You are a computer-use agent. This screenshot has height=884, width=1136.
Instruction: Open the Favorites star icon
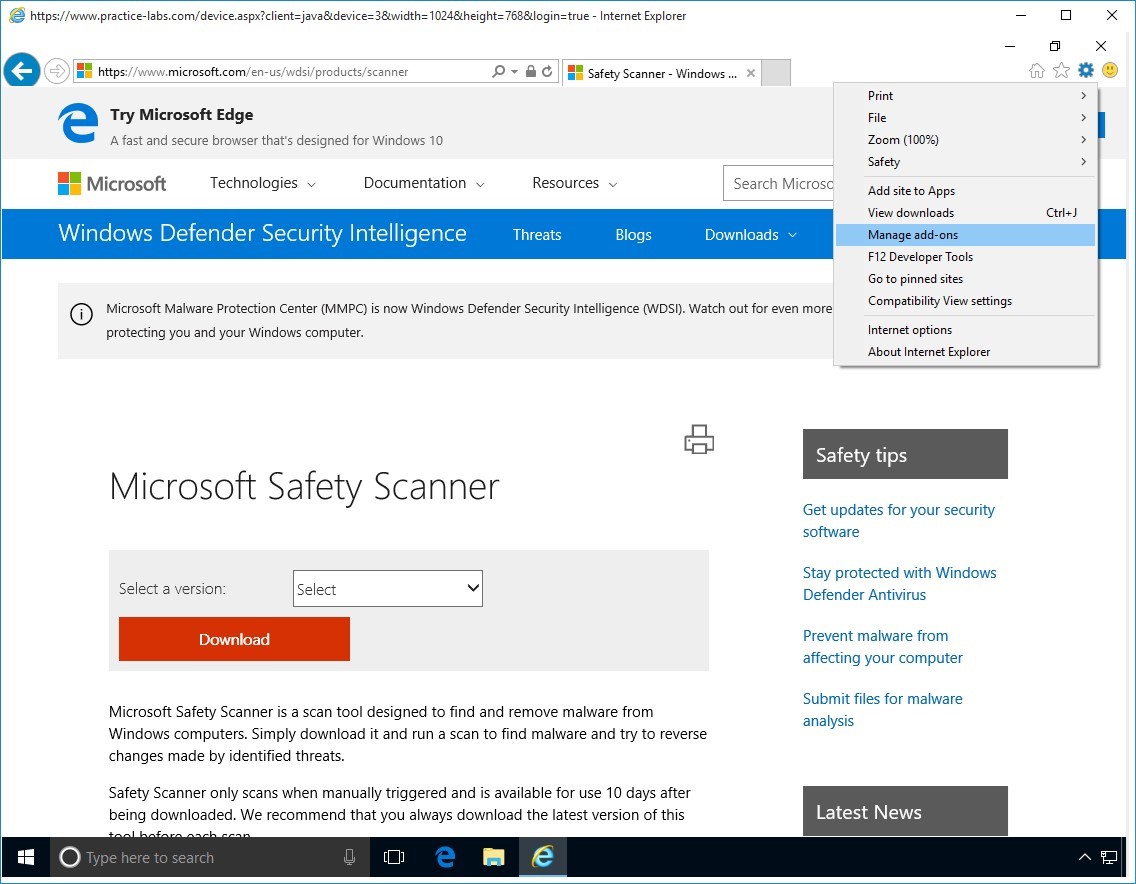pyautogui.click(x=1061, y=70)
